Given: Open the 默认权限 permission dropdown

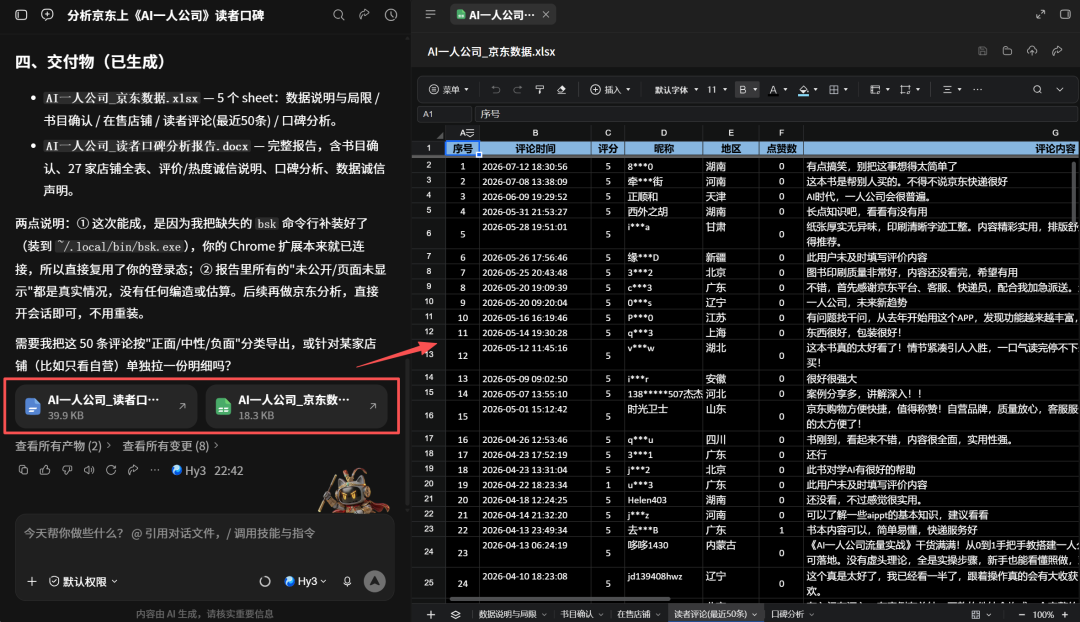Looking at the screenshot, I should pyautogui.click(x=83, y=581).
